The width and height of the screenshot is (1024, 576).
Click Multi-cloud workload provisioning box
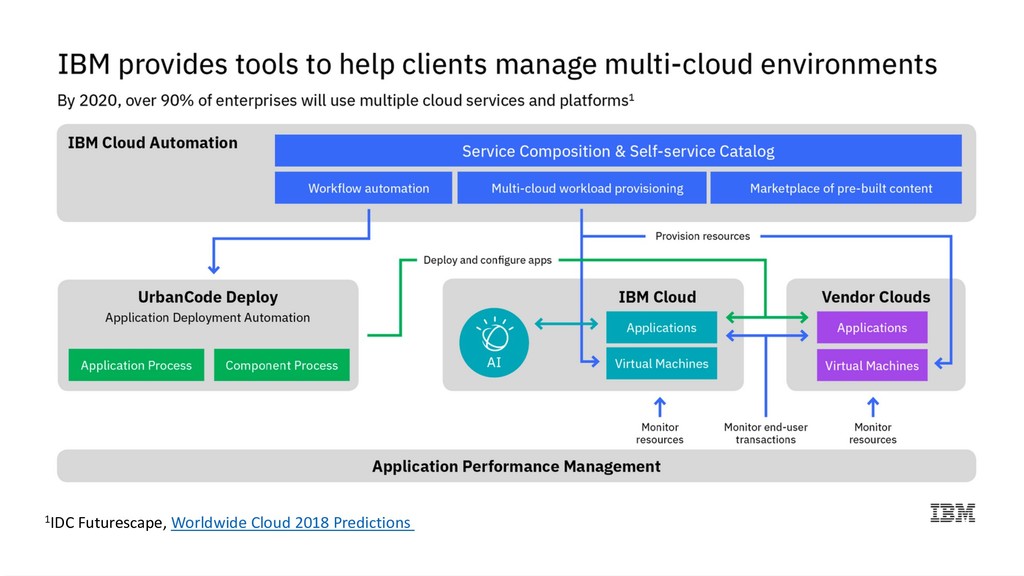(x=581, y=188)
